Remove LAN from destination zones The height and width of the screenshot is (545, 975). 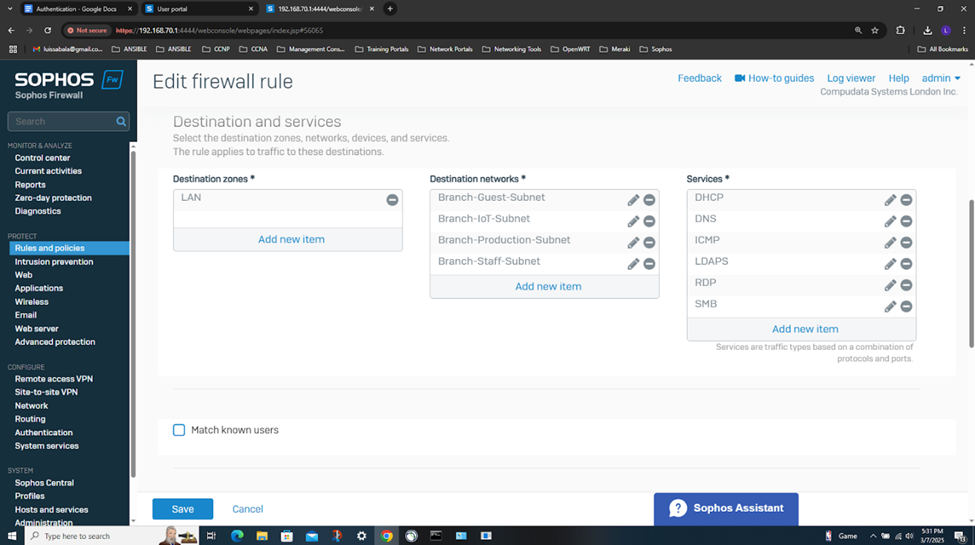point(392,200)
